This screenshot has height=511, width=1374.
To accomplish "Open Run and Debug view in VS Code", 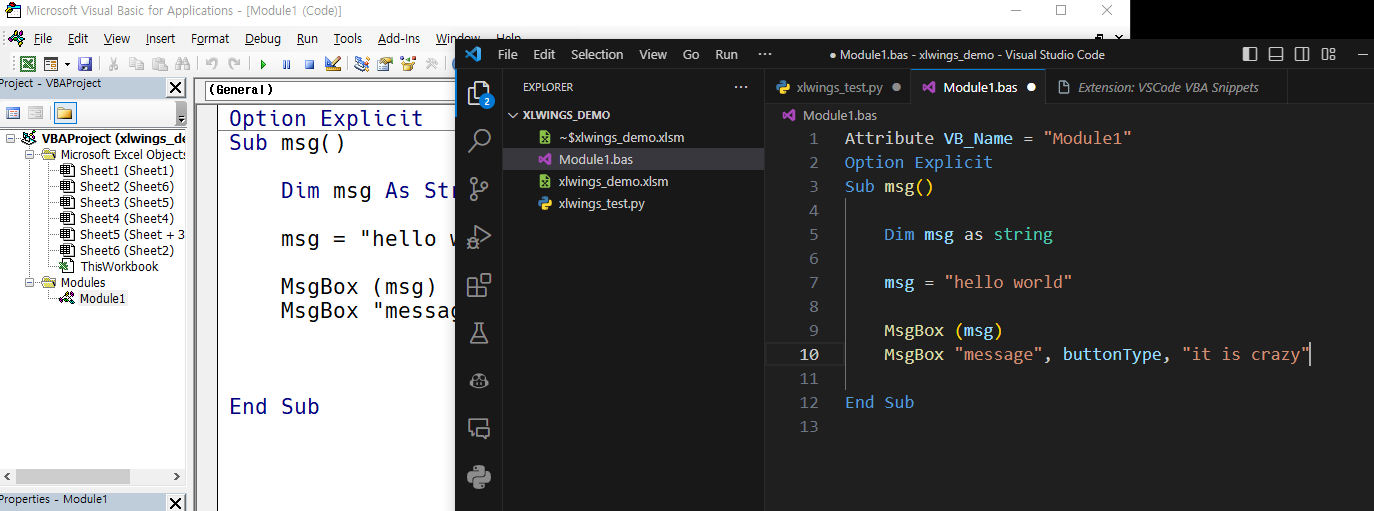I will pyautogui.click(x=480, y=236).
